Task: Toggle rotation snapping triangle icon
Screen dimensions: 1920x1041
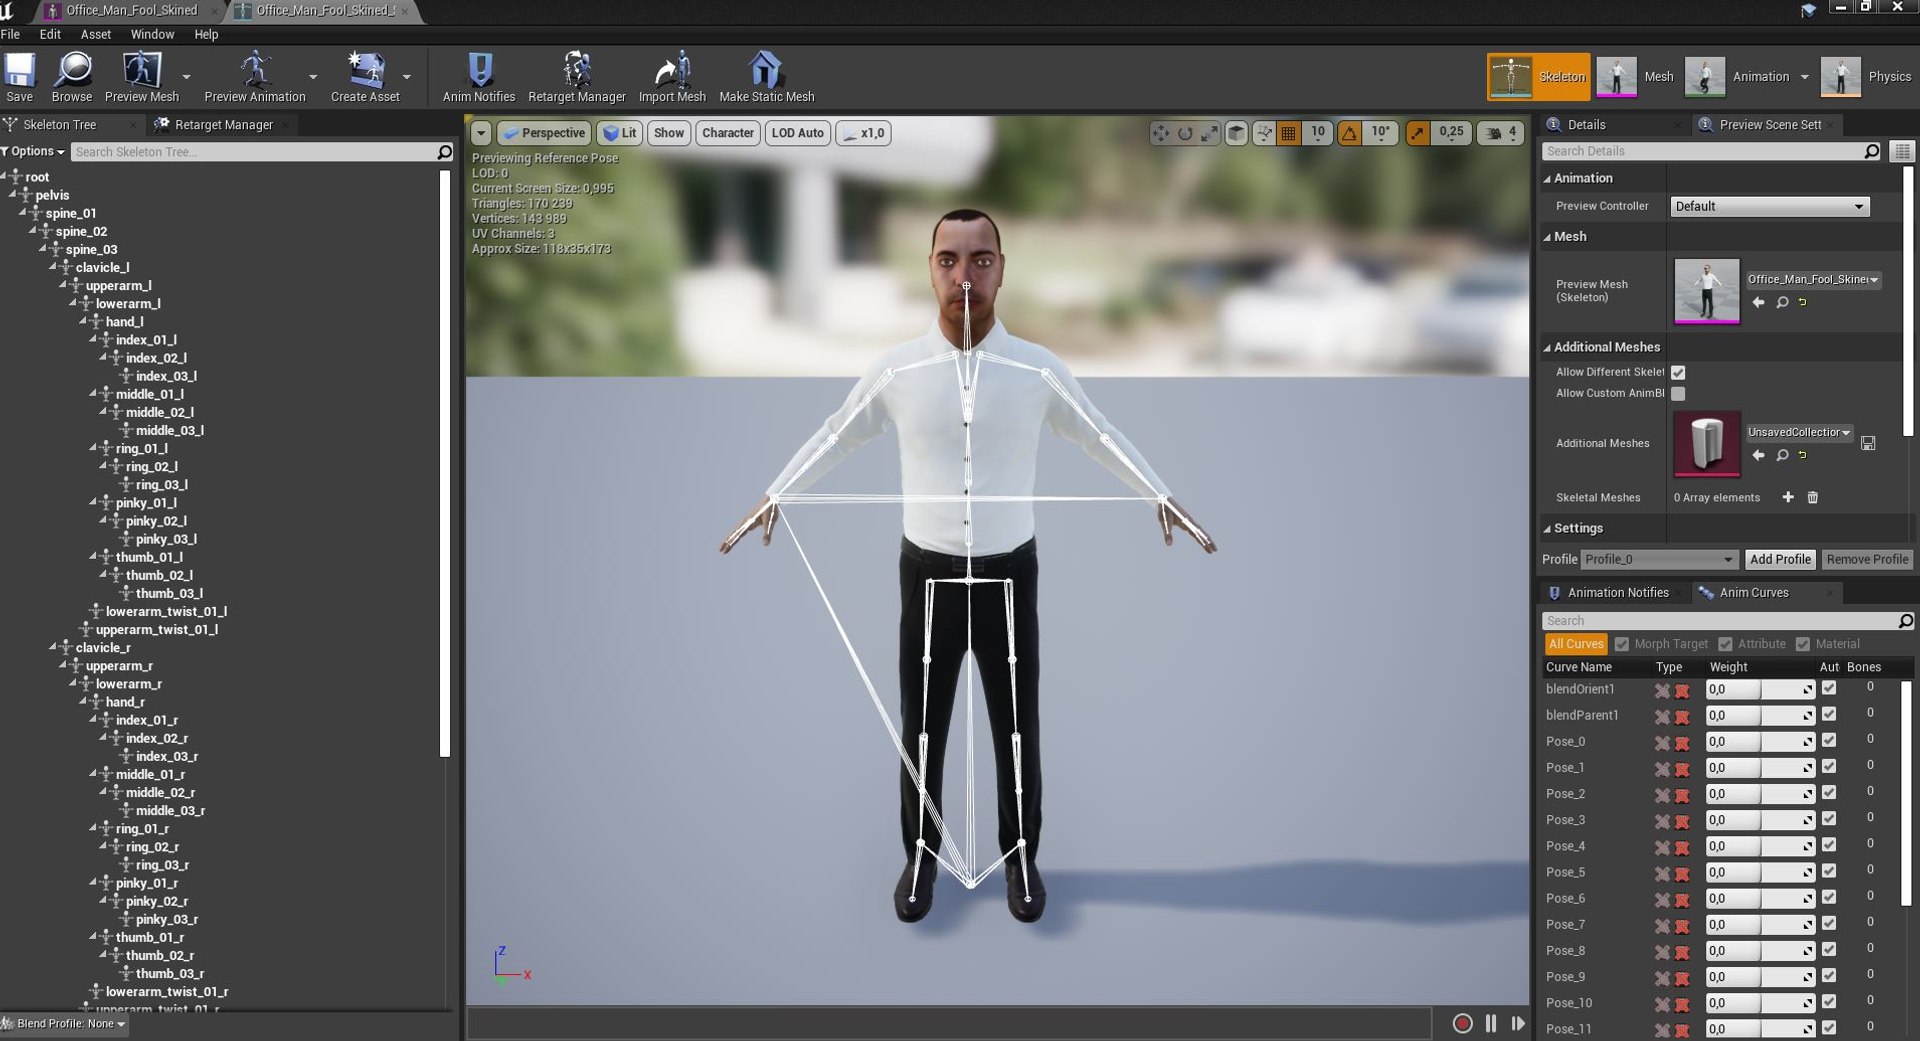Action: (1349, 133)
